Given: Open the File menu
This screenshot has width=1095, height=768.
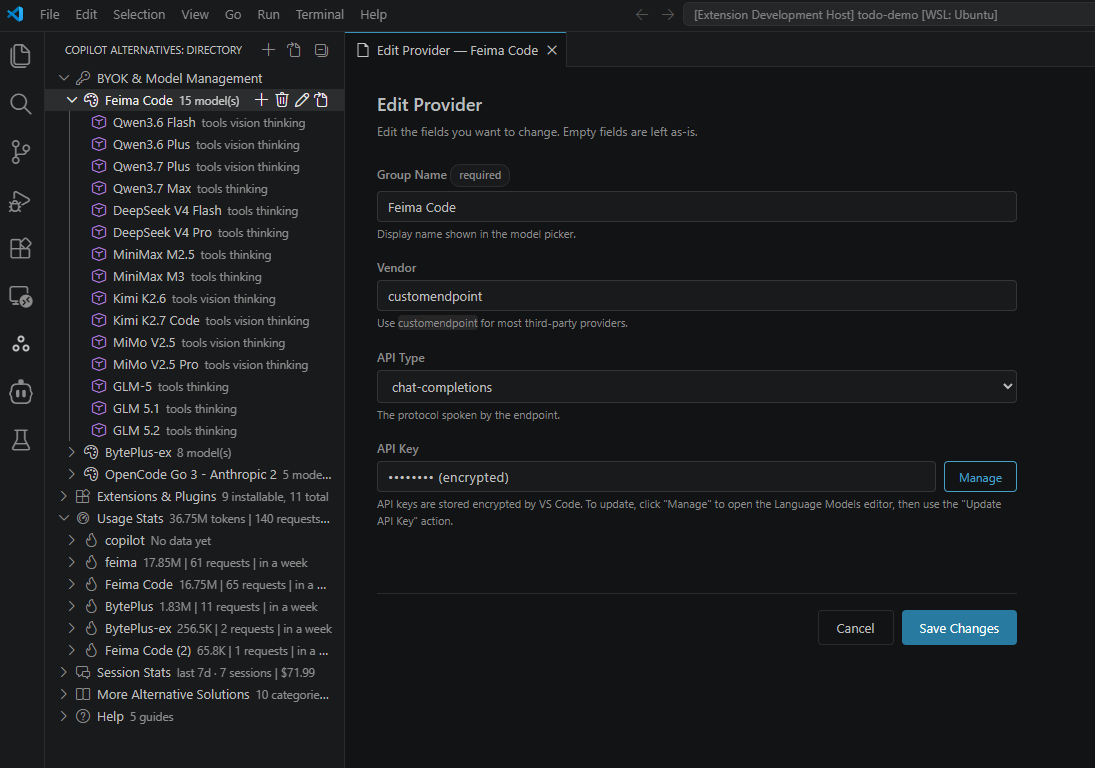Looking at the screenshot, I should 50,14.
